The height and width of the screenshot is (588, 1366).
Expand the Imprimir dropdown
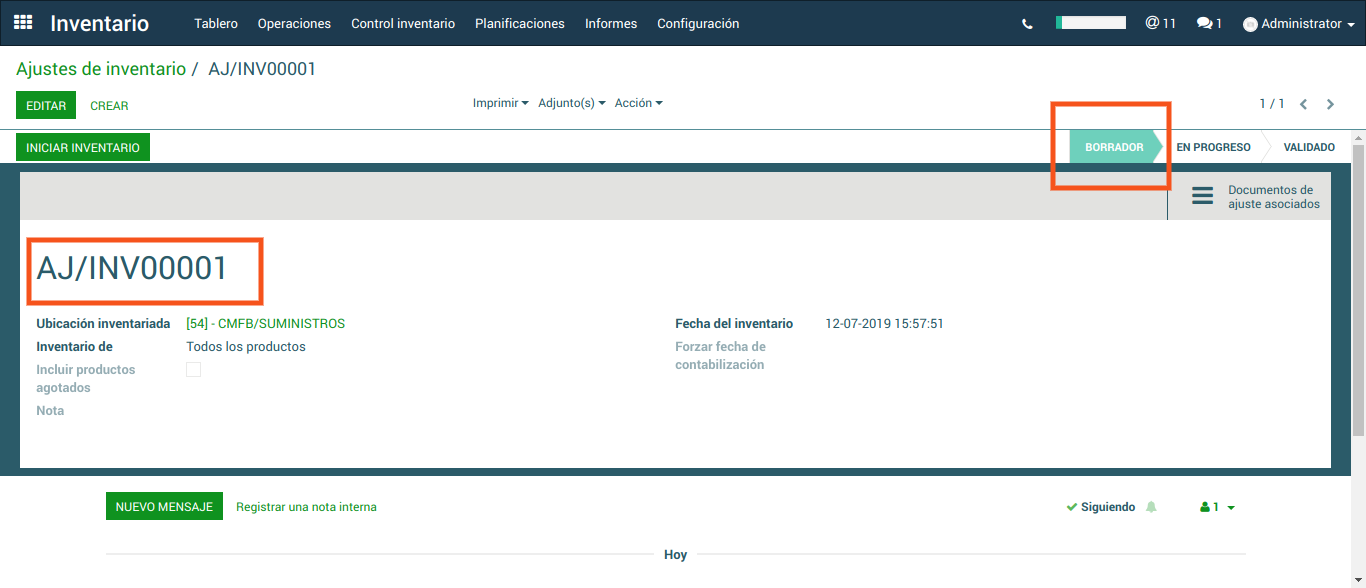(x=500, y=103)
